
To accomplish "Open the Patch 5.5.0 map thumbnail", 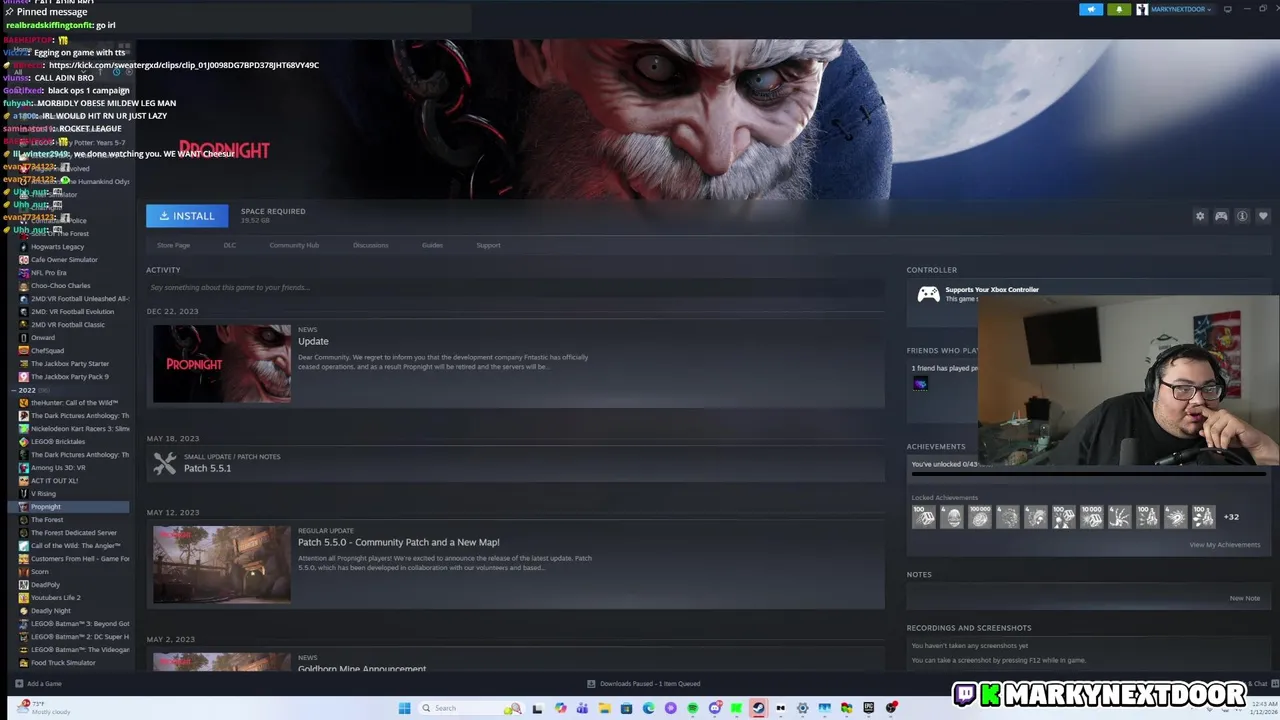I will (x=222, y=564).
